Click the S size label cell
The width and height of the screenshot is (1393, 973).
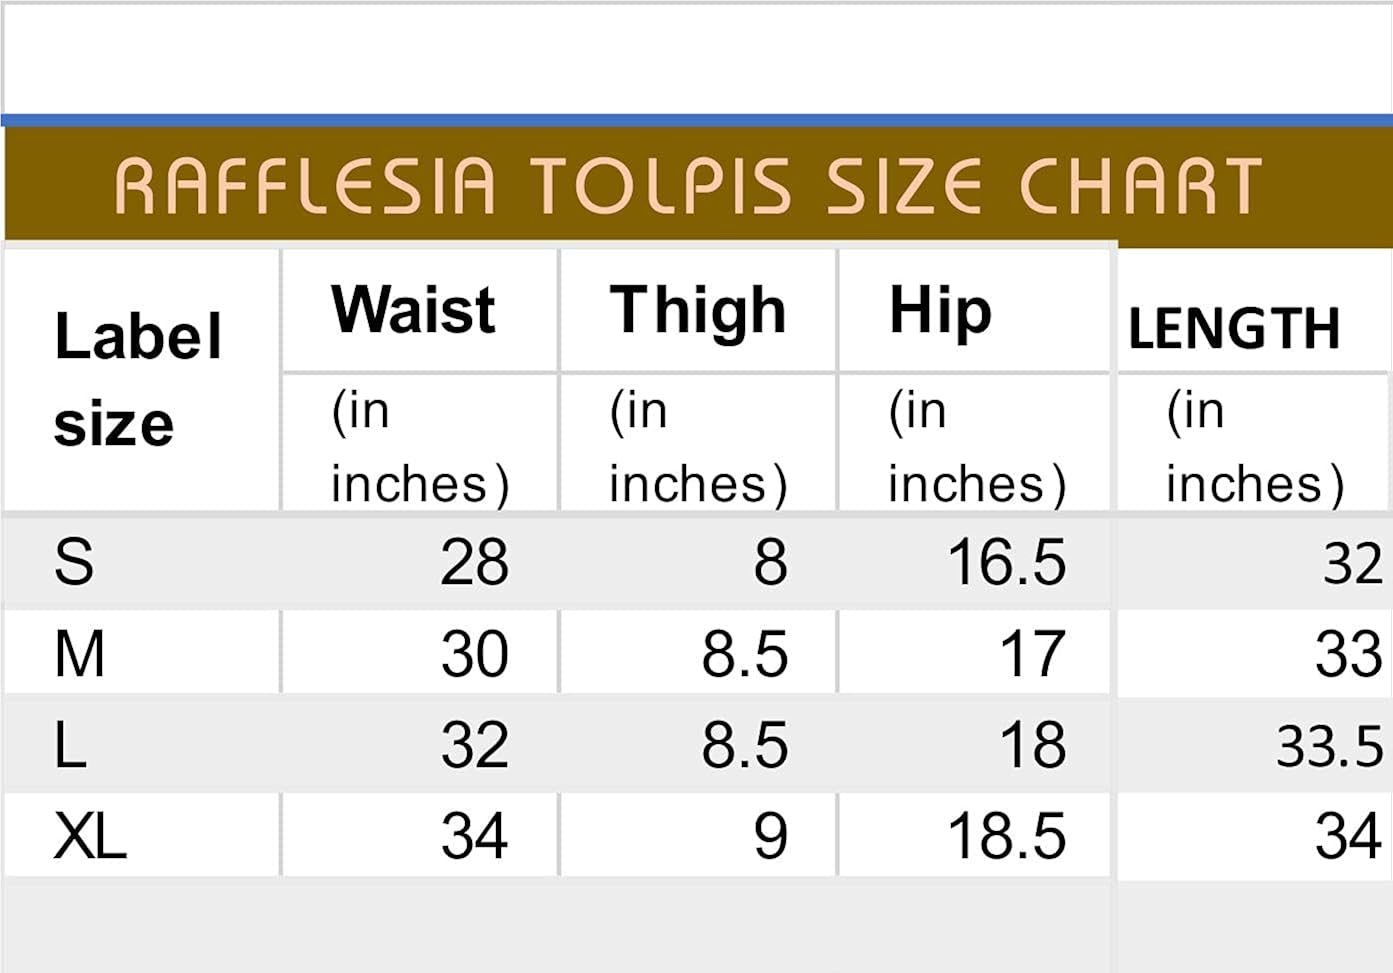click(x=74, y=562)
